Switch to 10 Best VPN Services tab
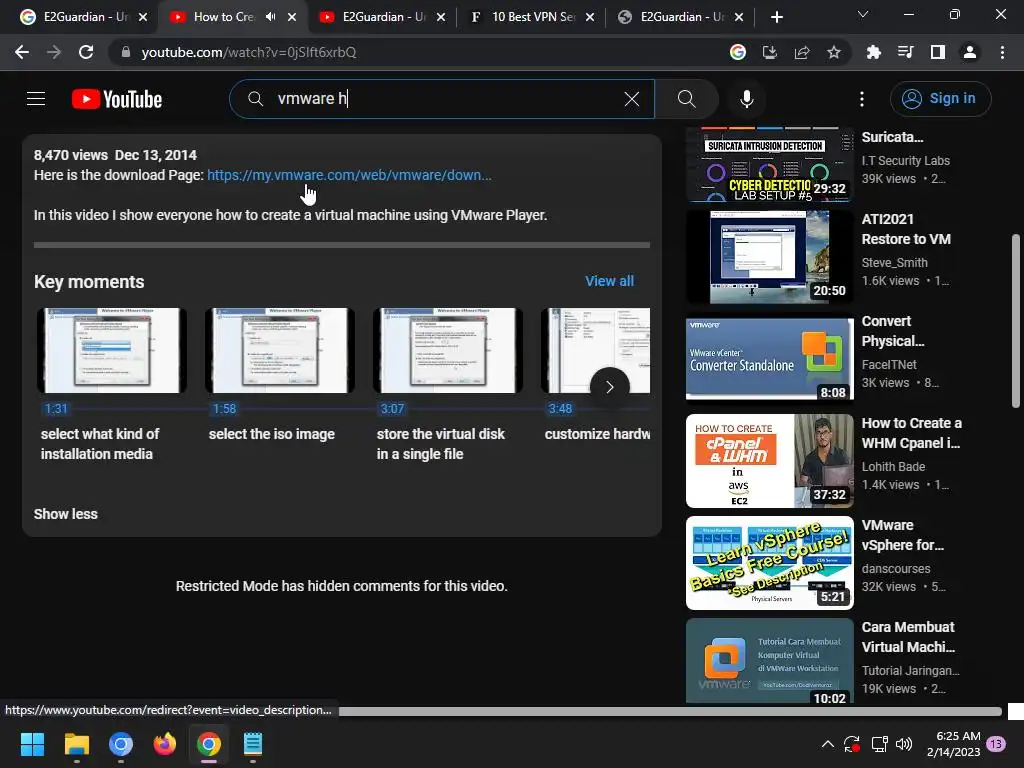 click(531, 17)
